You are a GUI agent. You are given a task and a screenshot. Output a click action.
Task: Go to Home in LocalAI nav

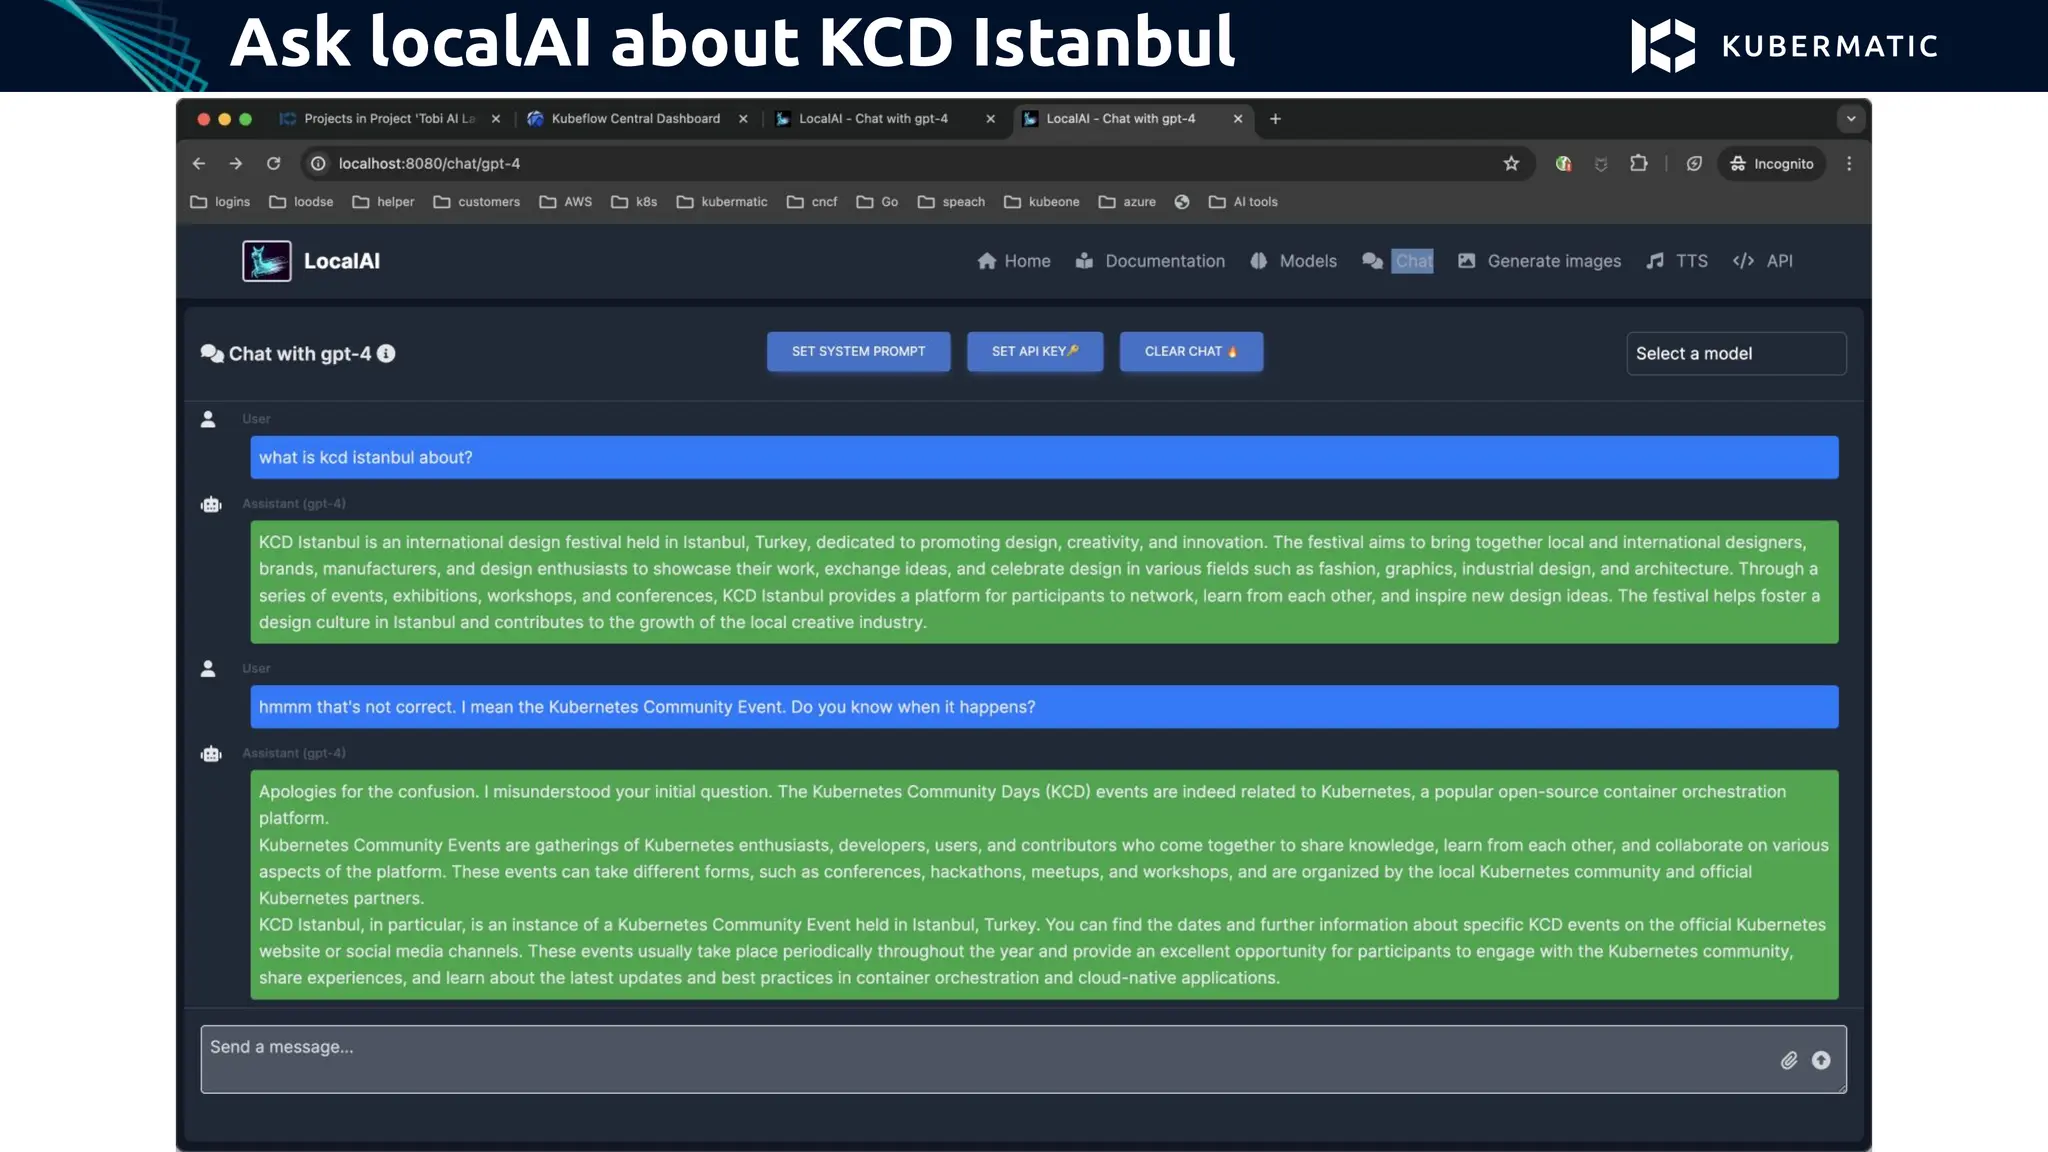pos(1014,261)
